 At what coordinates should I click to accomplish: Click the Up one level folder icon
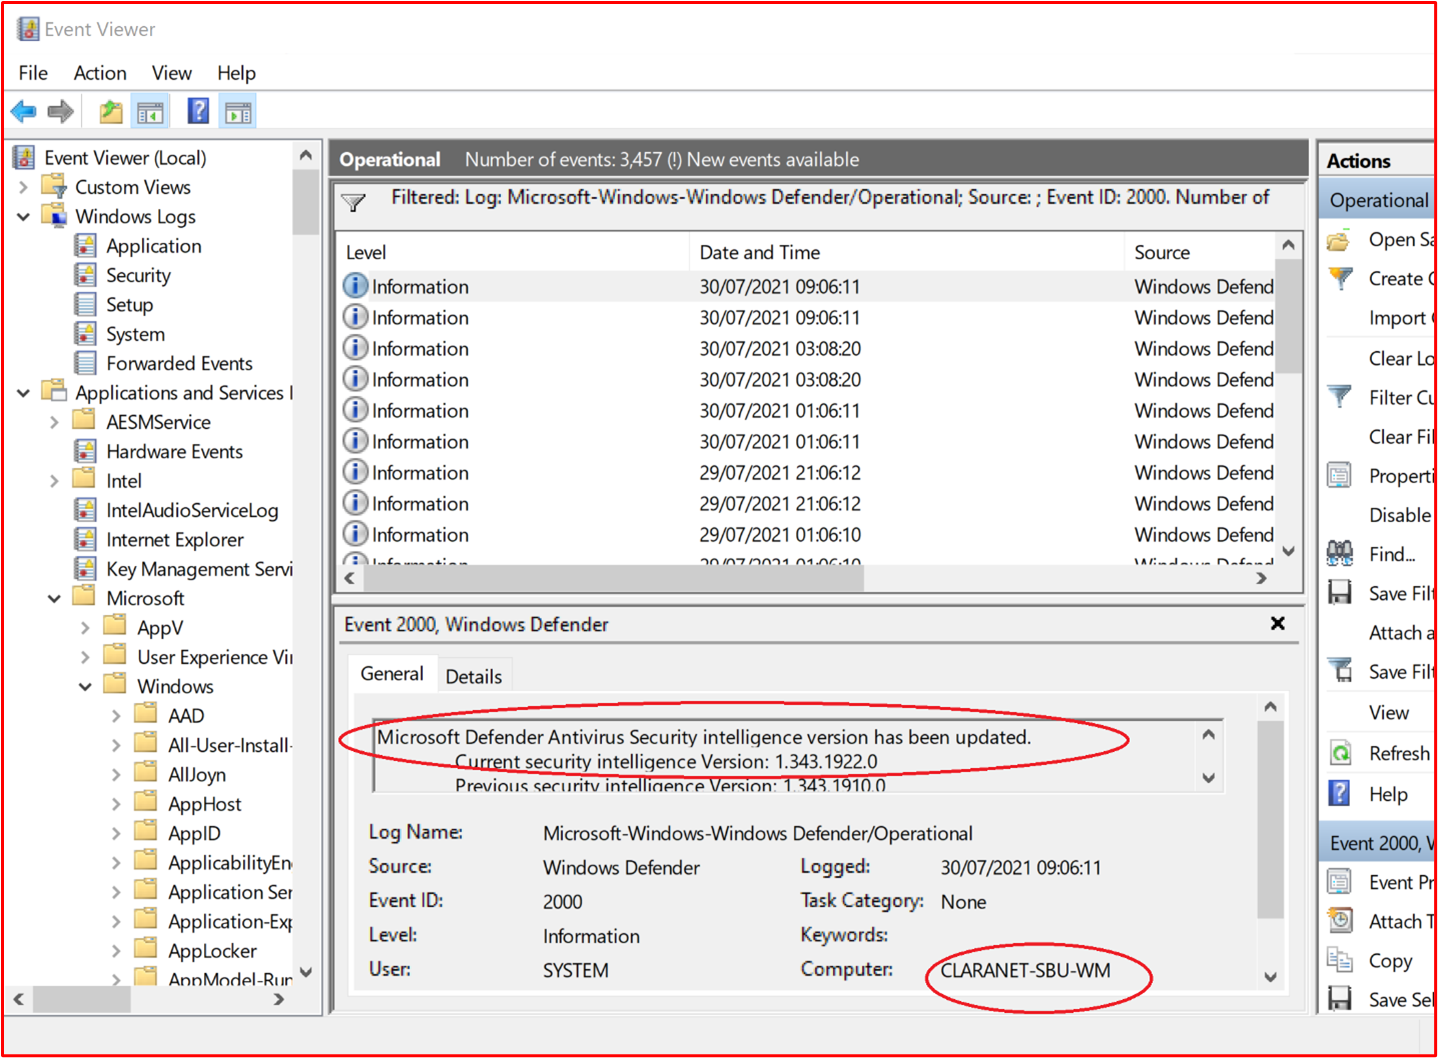coord(110,112)
